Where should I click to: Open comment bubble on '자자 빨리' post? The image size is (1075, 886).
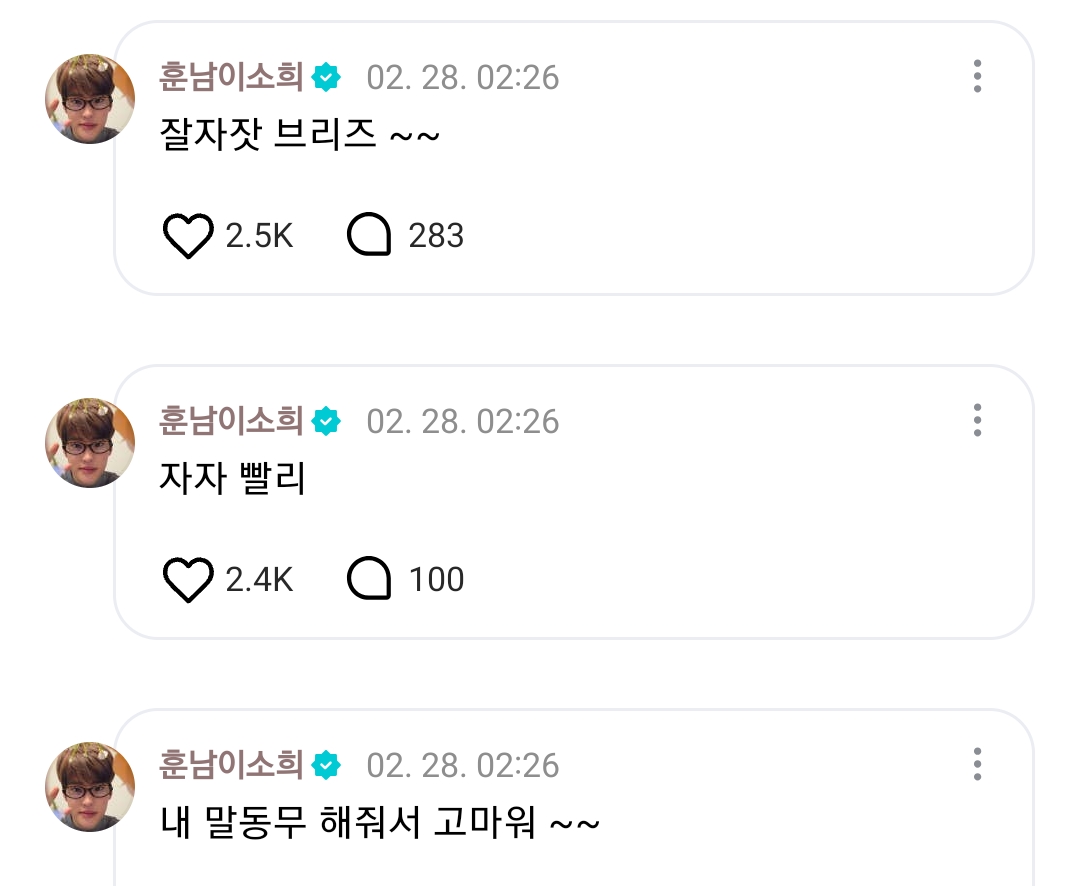coord(368,581)
